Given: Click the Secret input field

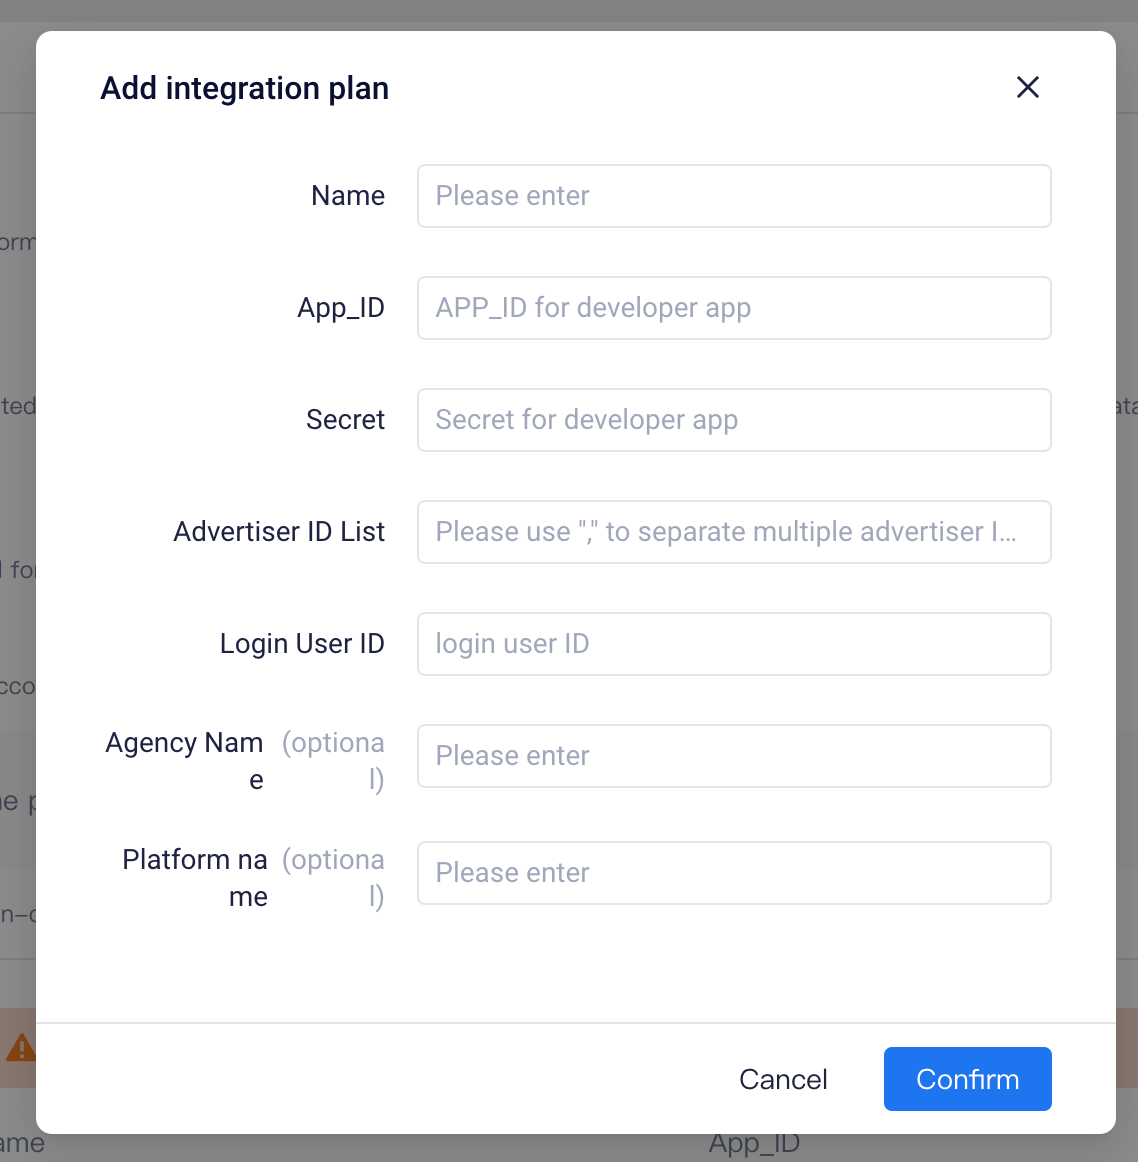Looking at the screenshot, I should (734, 420).
